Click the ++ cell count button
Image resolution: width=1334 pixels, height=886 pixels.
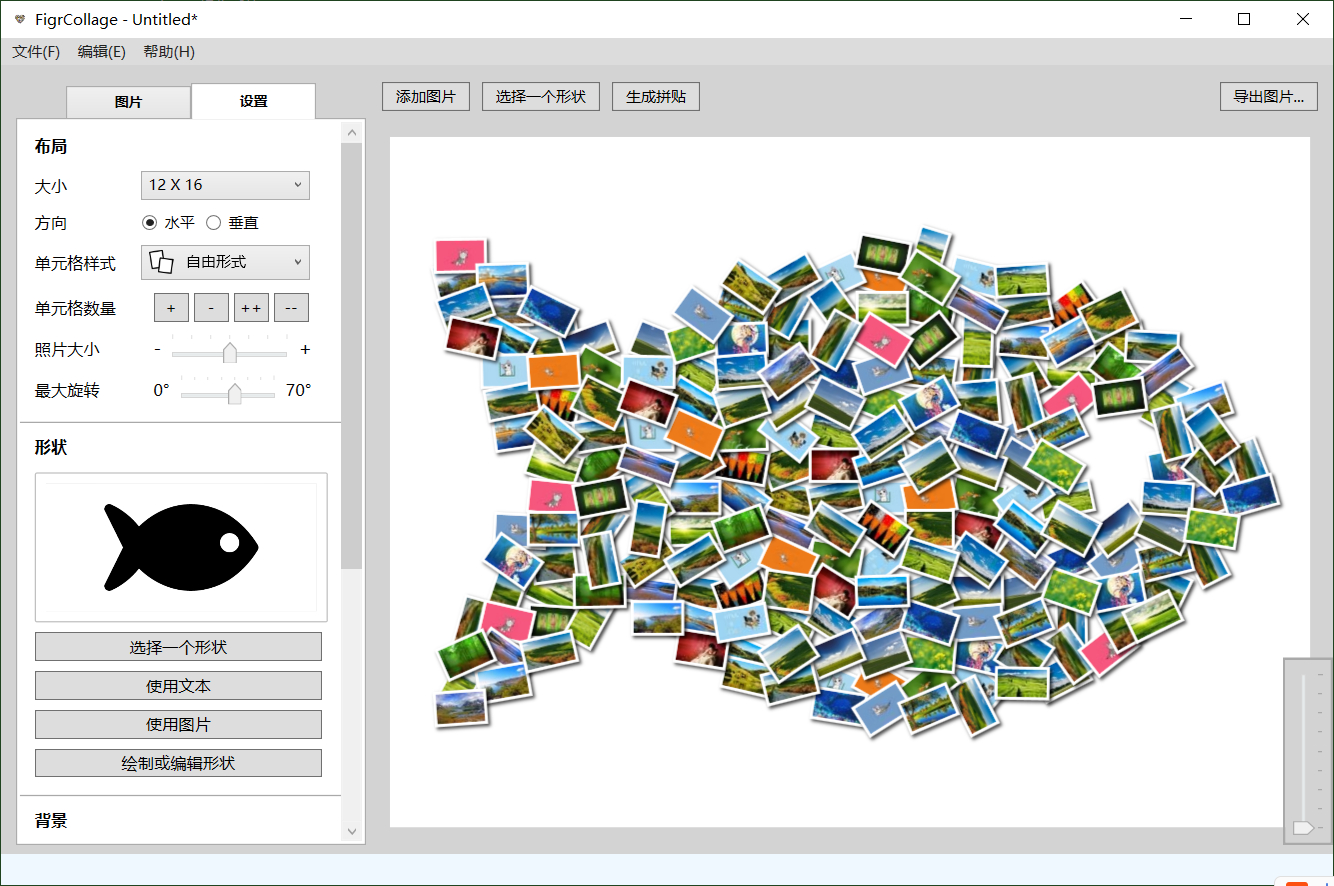251,308
